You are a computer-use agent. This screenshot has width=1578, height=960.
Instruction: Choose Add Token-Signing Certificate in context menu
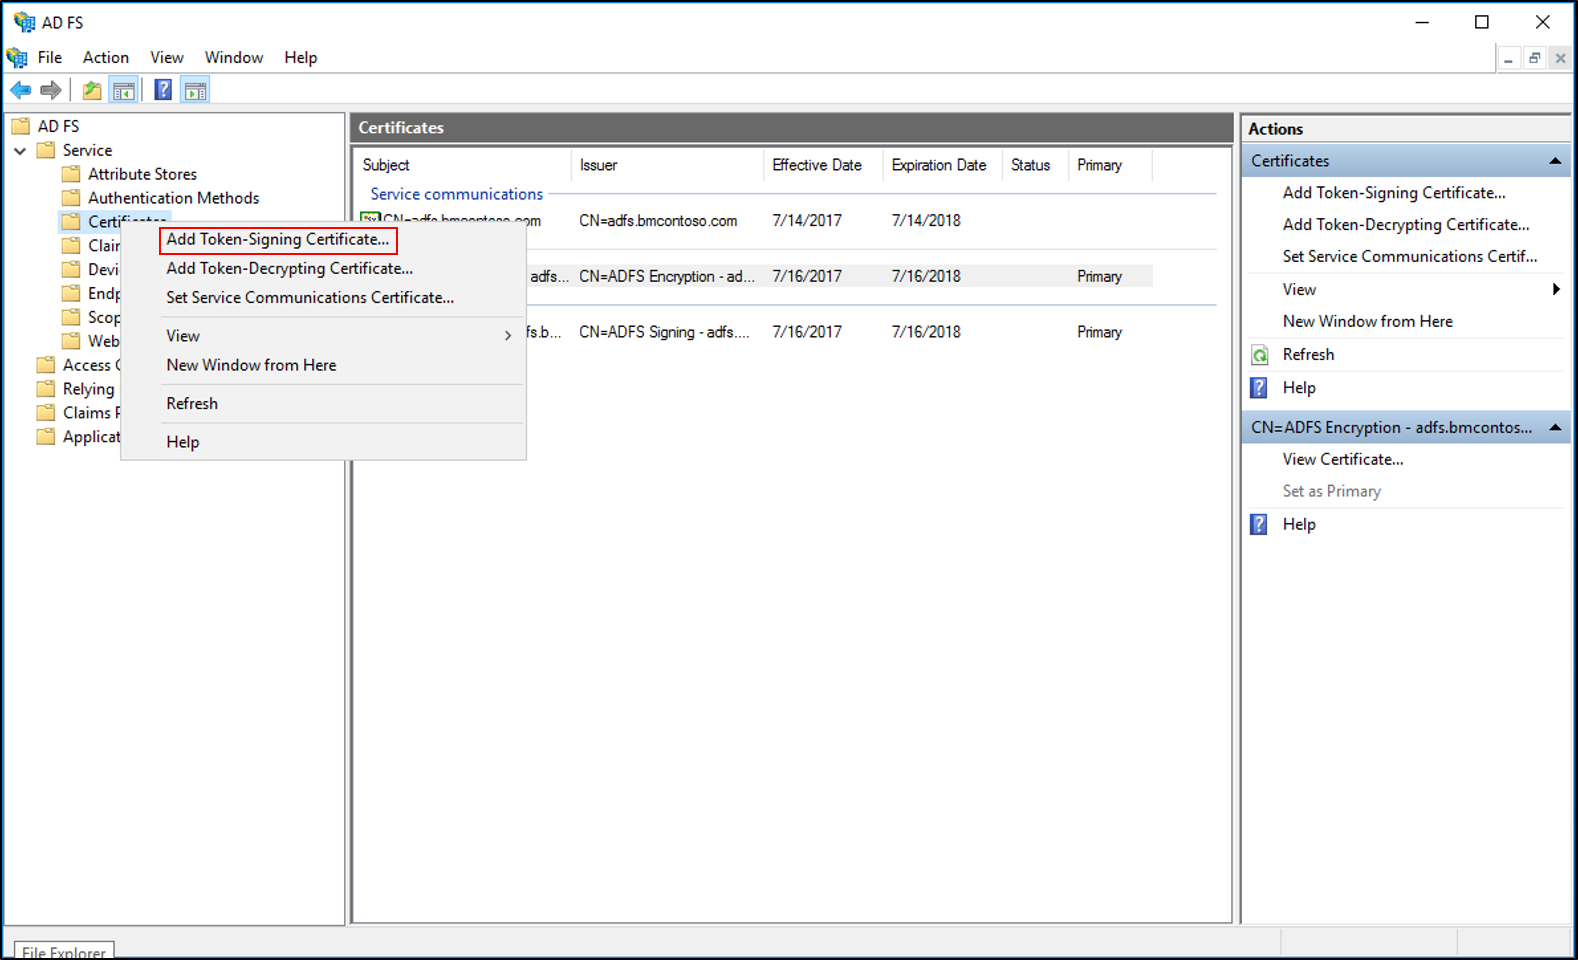[278, 240]
